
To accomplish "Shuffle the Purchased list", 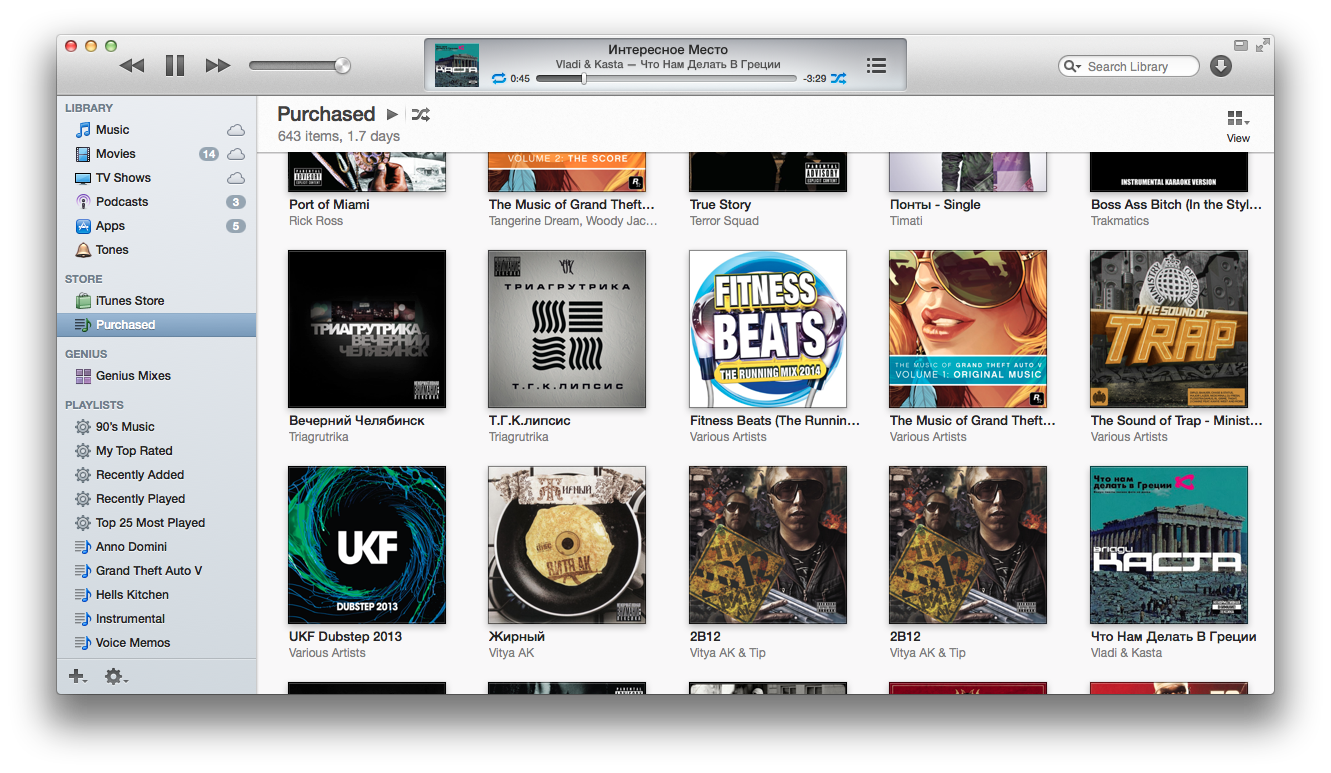I will point(421,115).
